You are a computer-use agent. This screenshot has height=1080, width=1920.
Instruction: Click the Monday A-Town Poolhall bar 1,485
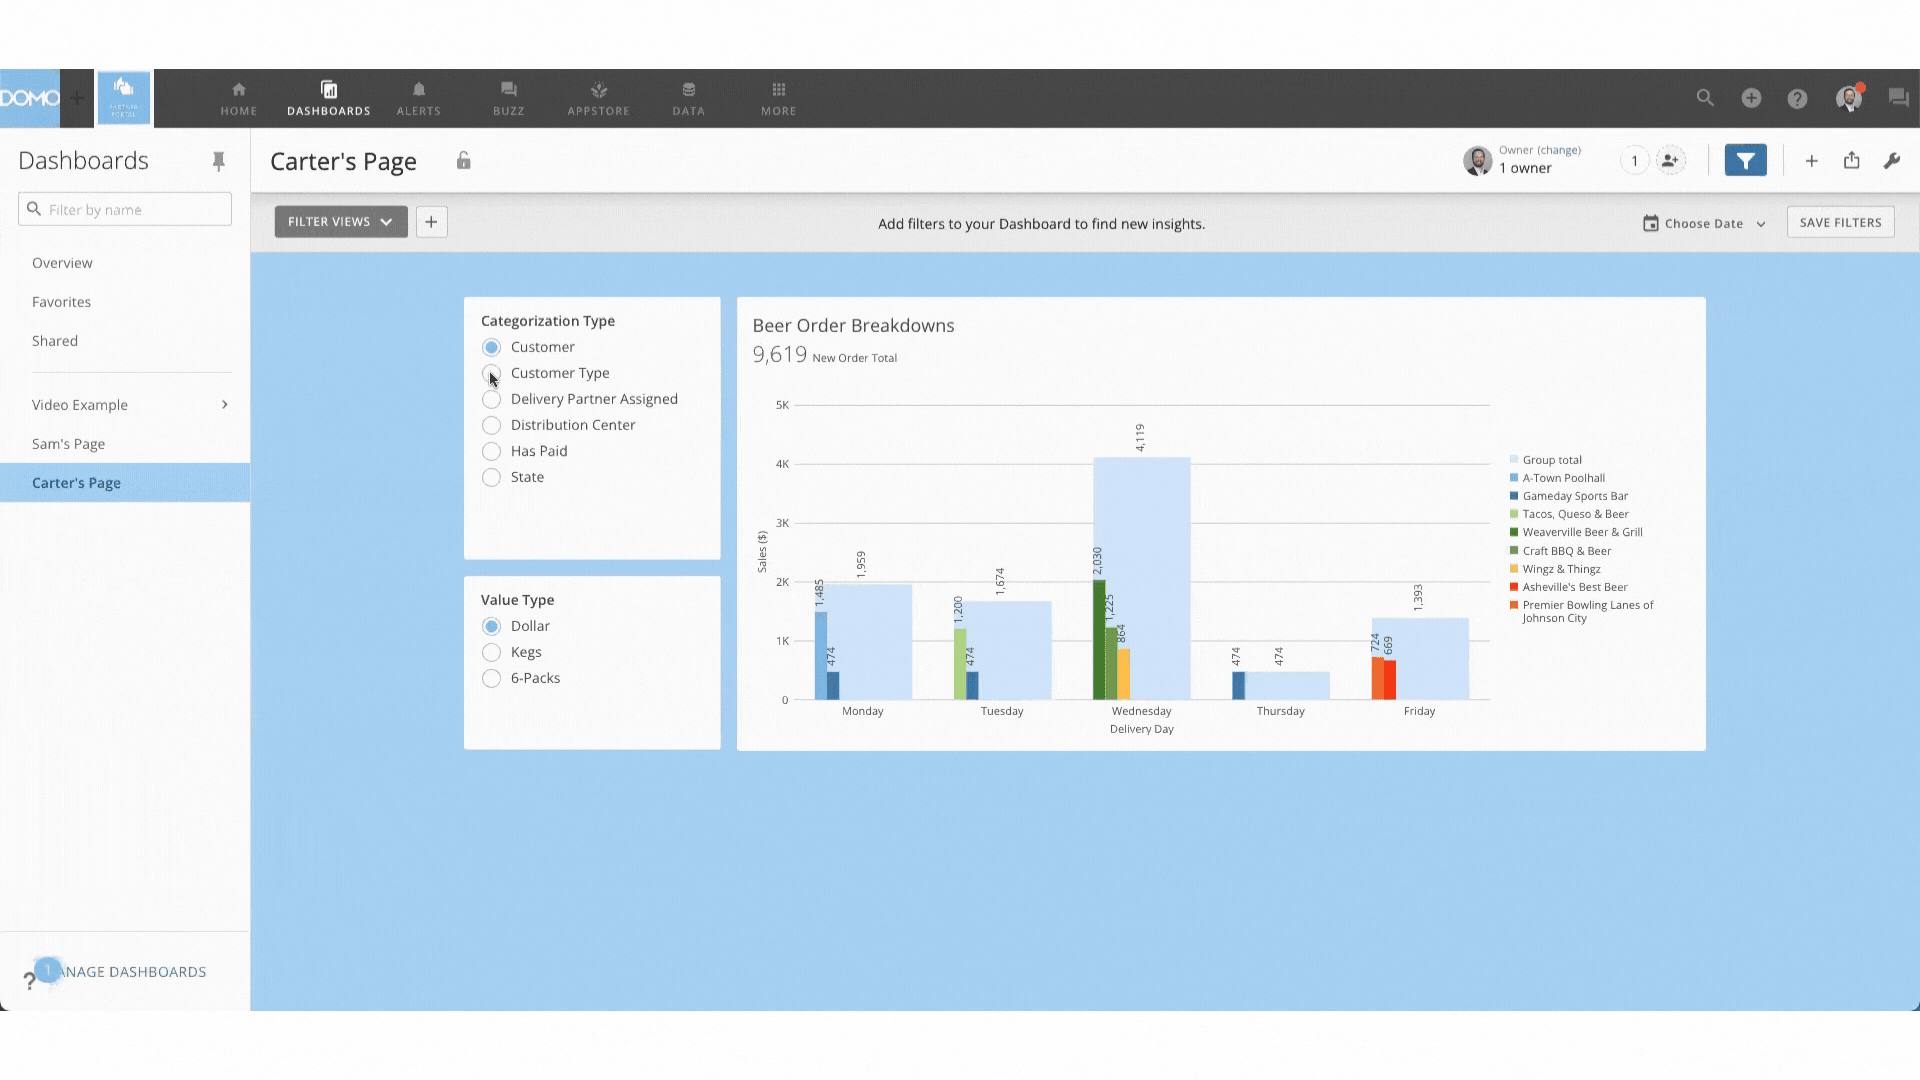pos(821,655)
